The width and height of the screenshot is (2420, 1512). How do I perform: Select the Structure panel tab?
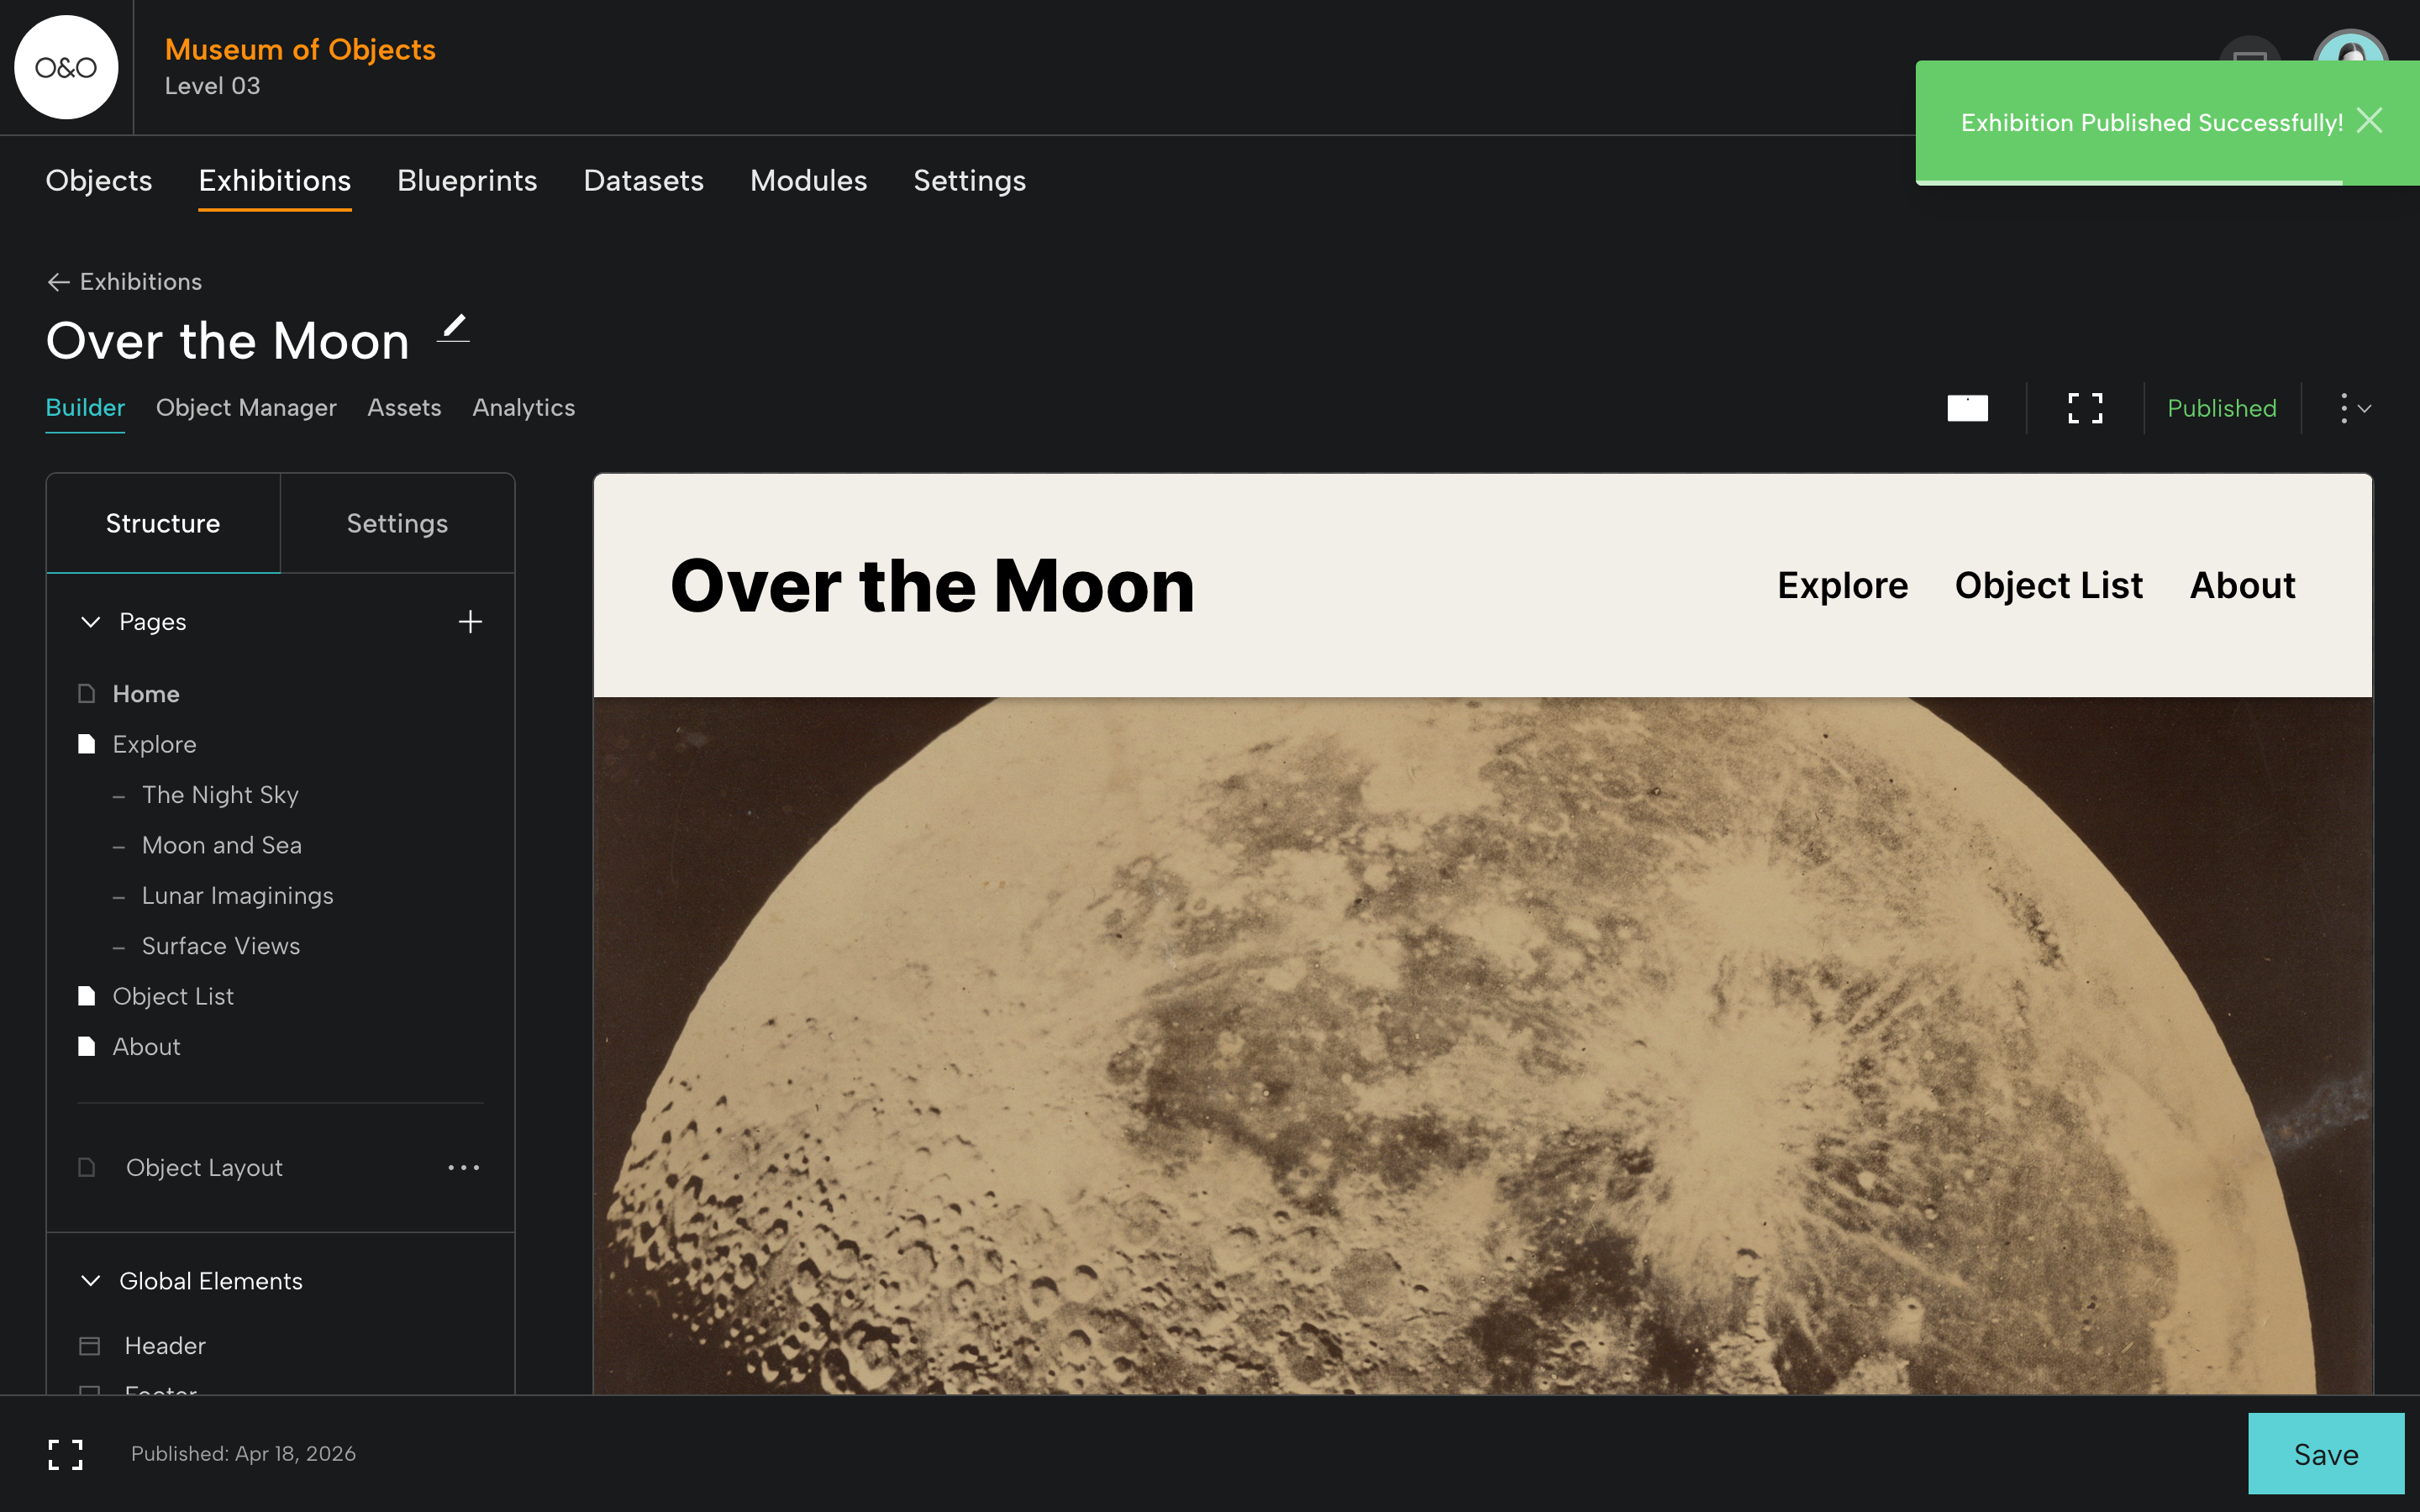point(163,523)
